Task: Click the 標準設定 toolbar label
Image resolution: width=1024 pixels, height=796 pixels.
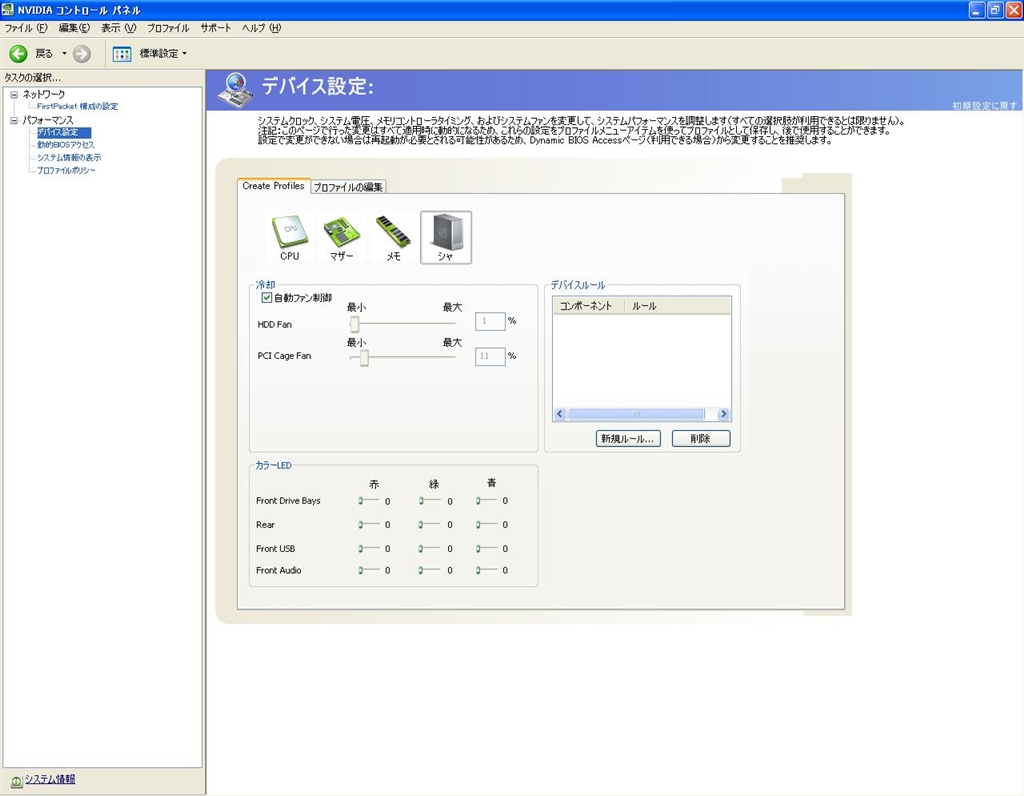Action: click(158, 54)
